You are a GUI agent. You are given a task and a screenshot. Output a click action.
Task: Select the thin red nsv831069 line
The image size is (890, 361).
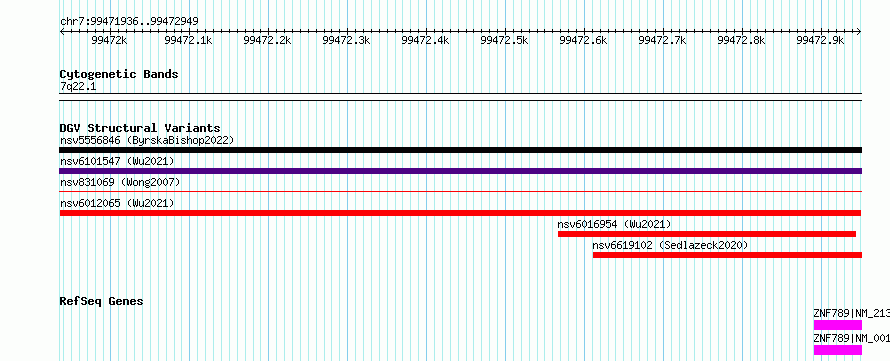[460, 192]
